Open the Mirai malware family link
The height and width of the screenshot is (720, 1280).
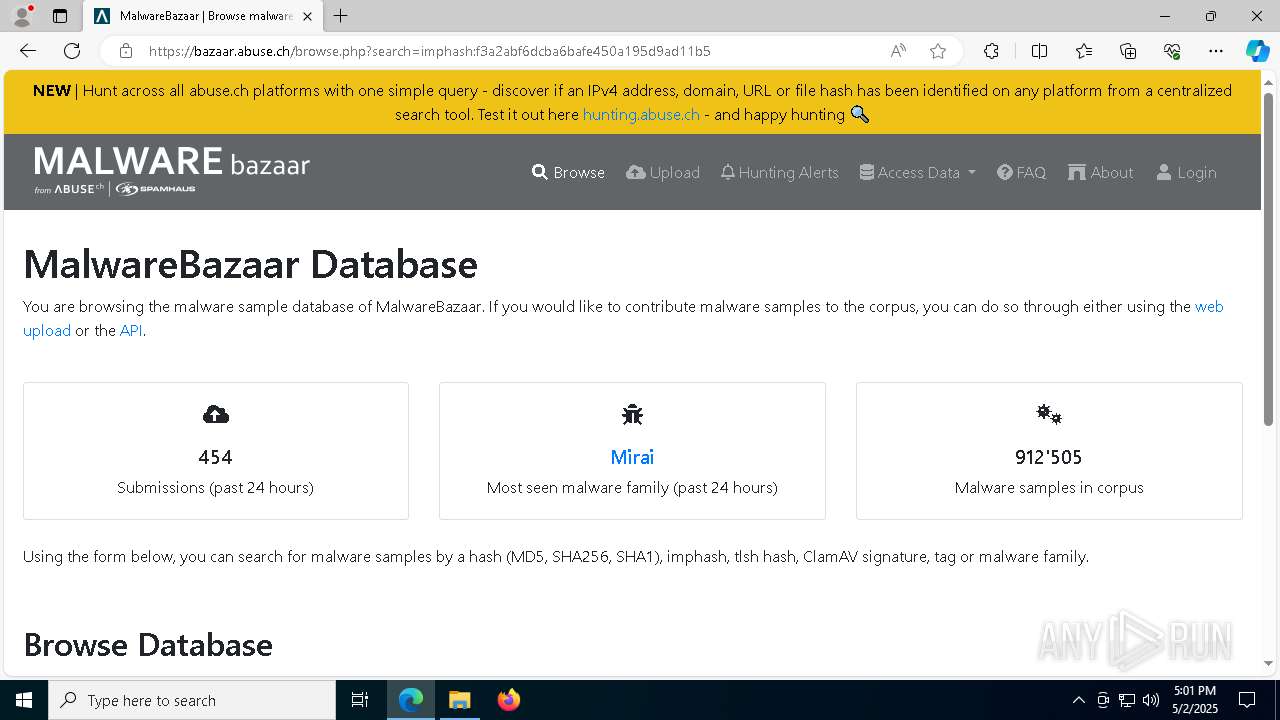click(x=632, y=457)
